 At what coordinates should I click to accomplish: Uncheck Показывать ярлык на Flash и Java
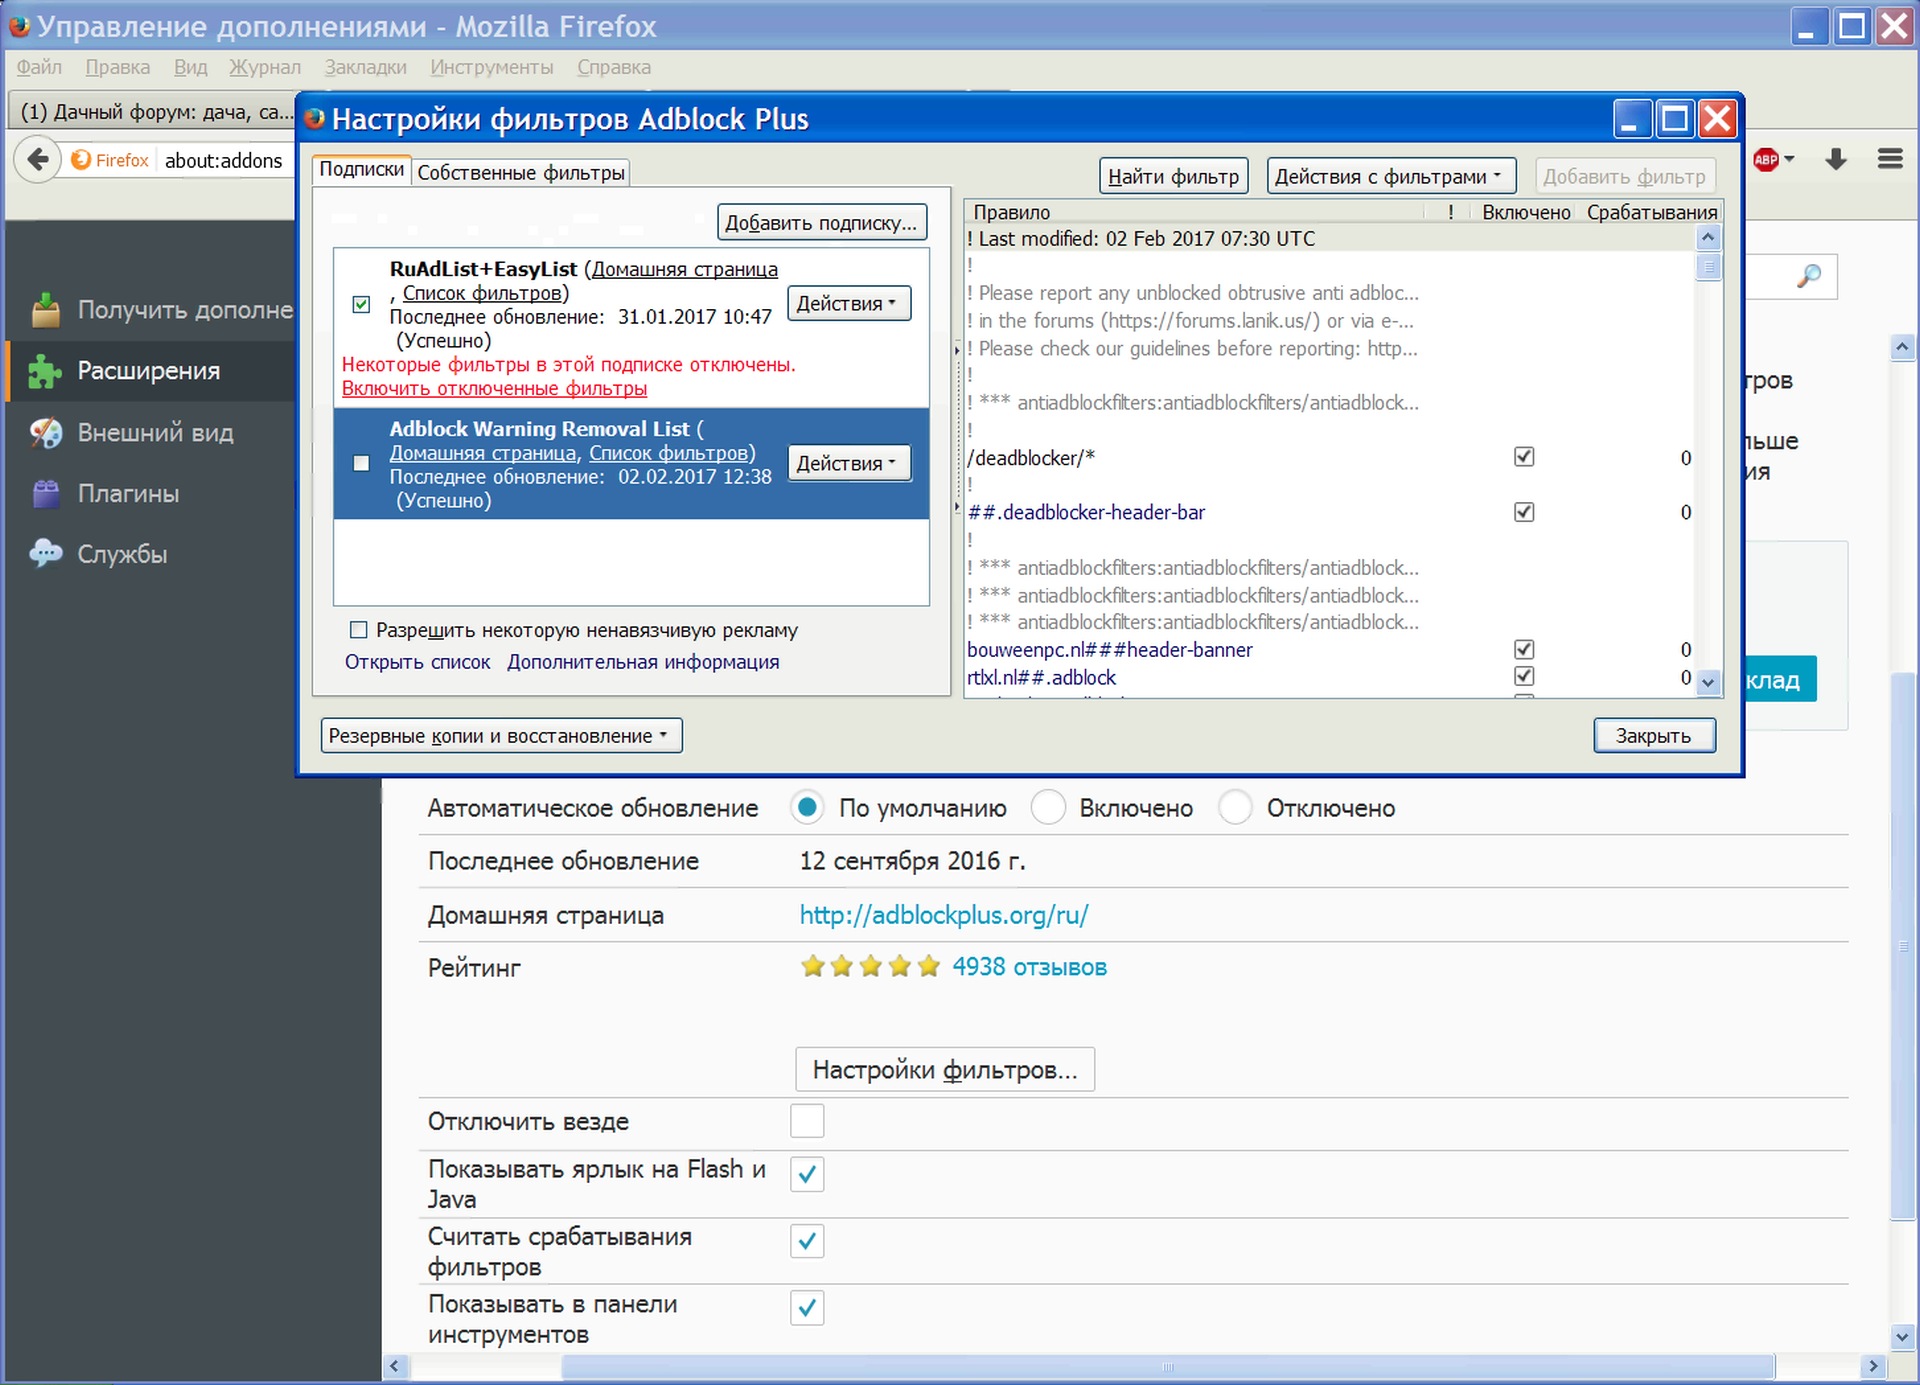(x=807, y=1174)
